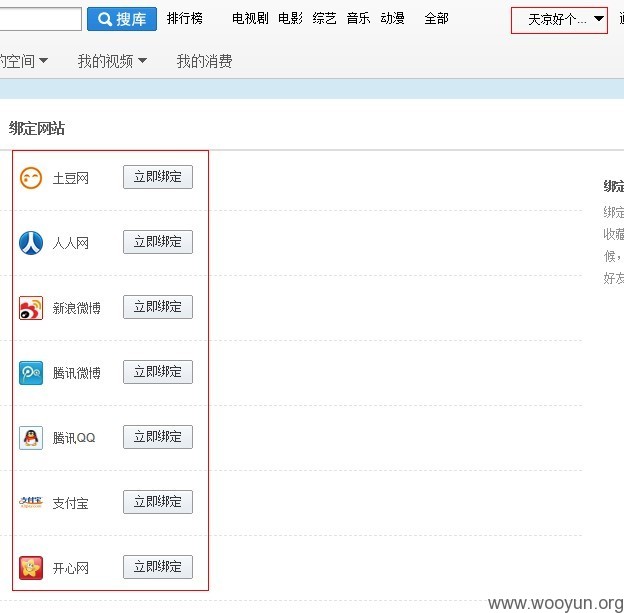This screenshot has width=624, height=613.
Task: Go to the 音乐 channel
Action: tap(358, 18)
